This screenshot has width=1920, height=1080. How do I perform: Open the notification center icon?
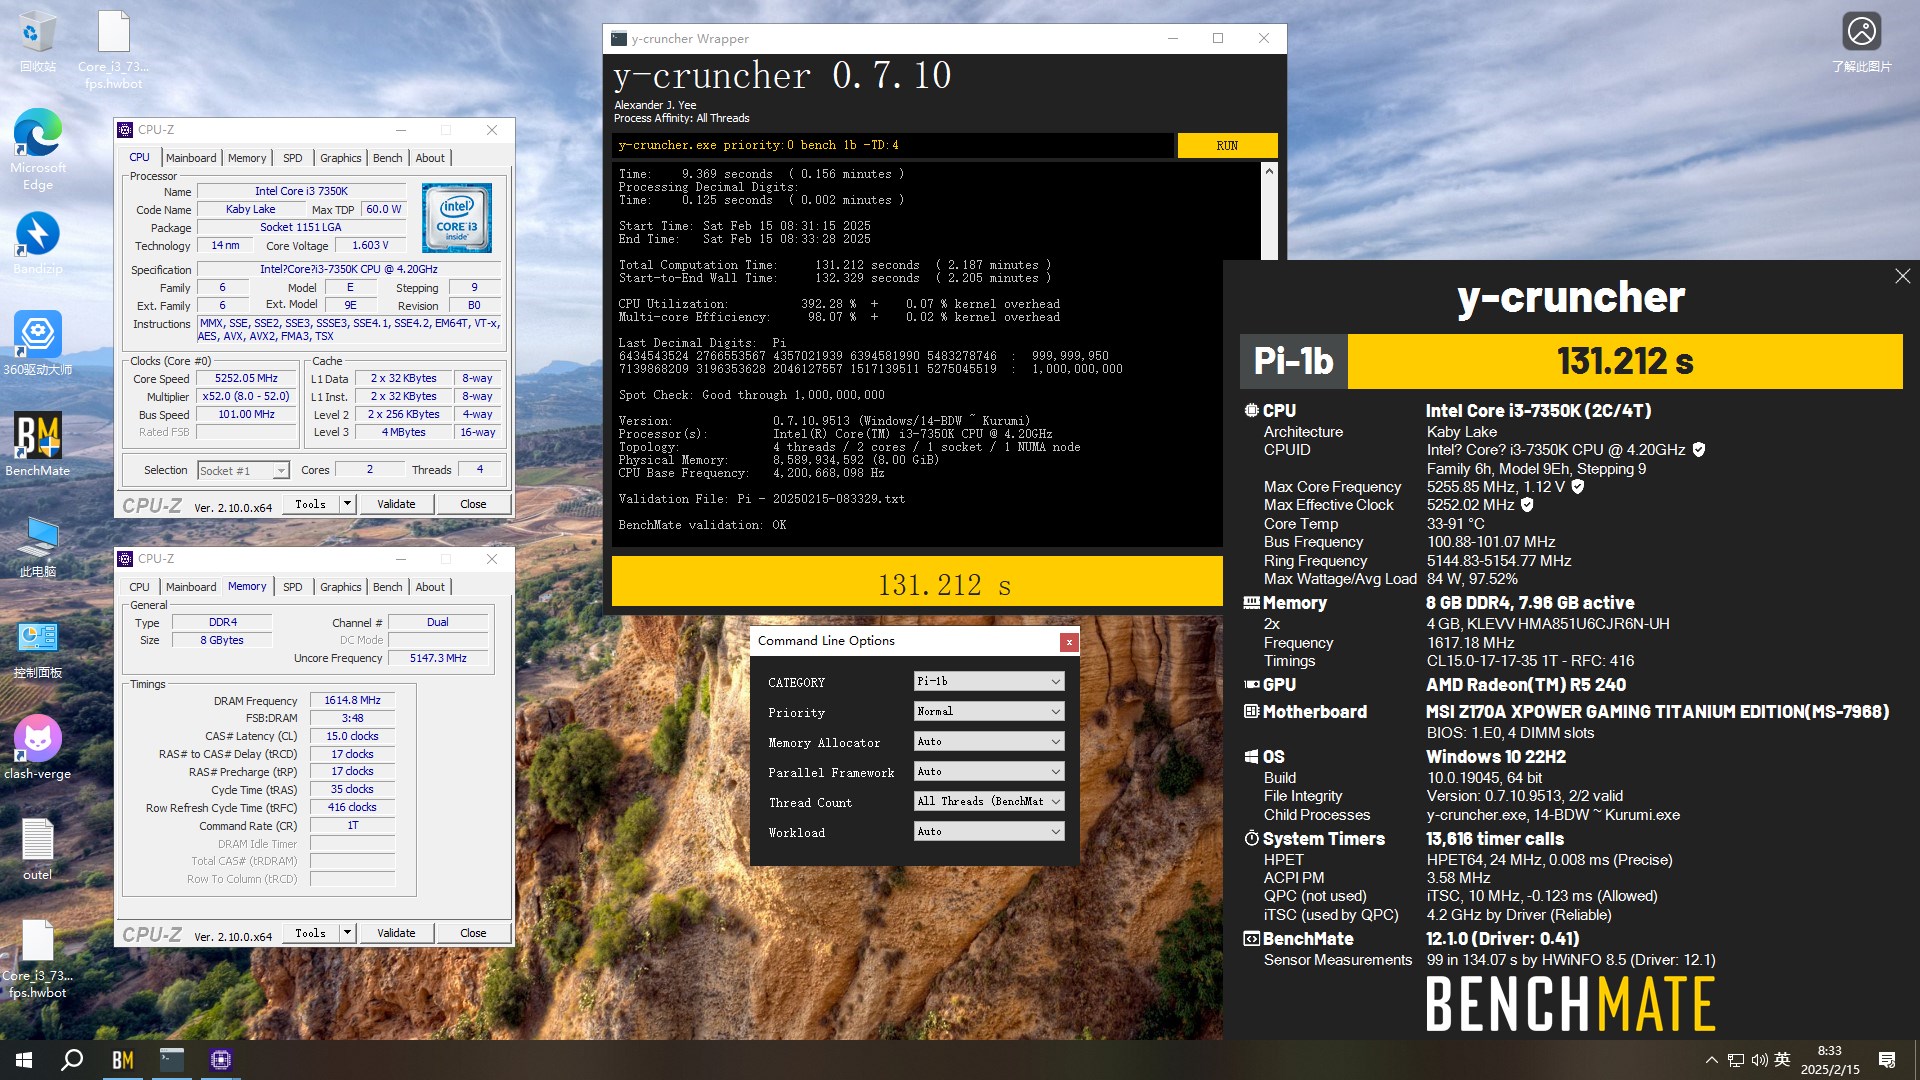click(x=1887, y=1060)
